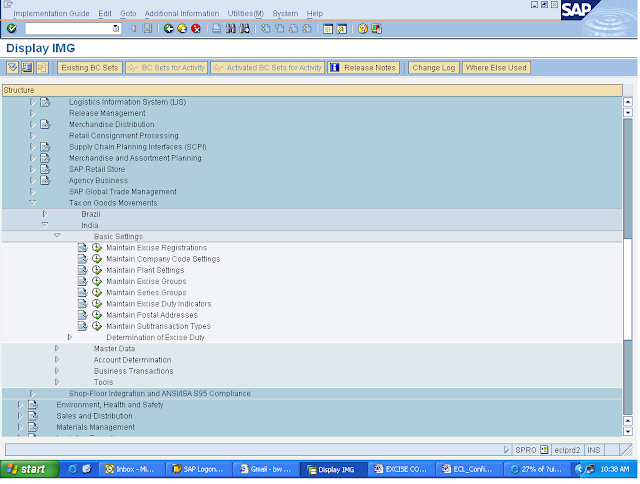Select Maintain Subtransaction Types text
This screenshot has width=640, height=484.
coord(158,326)
